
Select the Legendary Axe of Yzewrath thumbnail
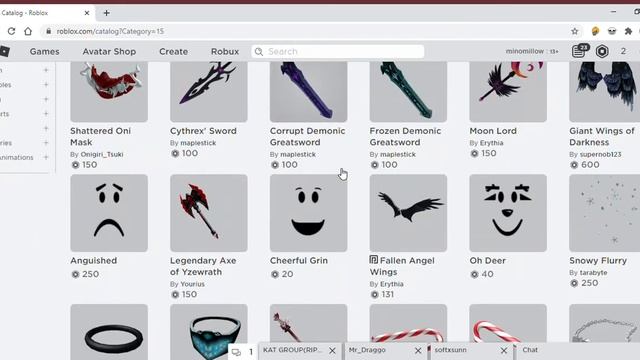209,213
